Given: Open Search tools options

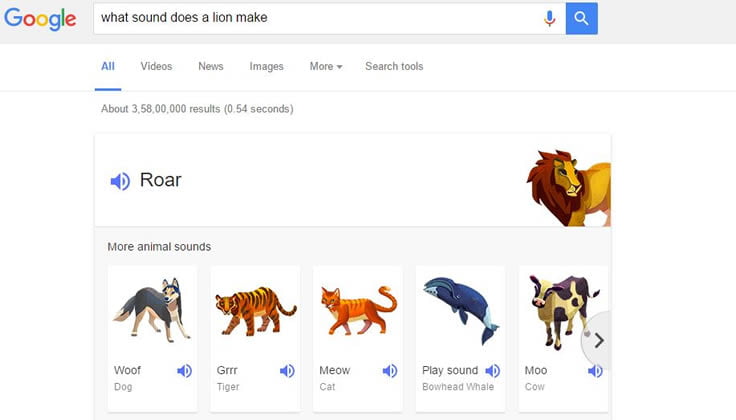Looking at the screenshot, I should tap(394, 67).
